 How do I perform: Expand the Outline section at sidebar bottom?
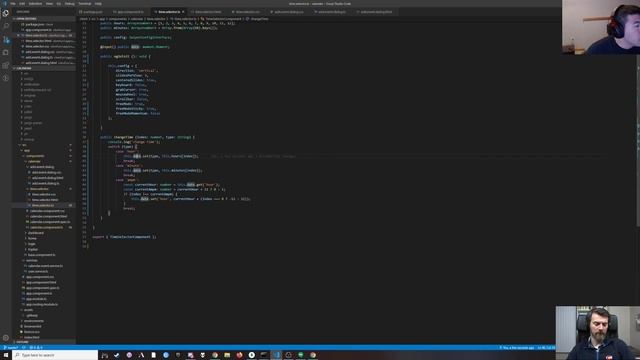(44, 342)
